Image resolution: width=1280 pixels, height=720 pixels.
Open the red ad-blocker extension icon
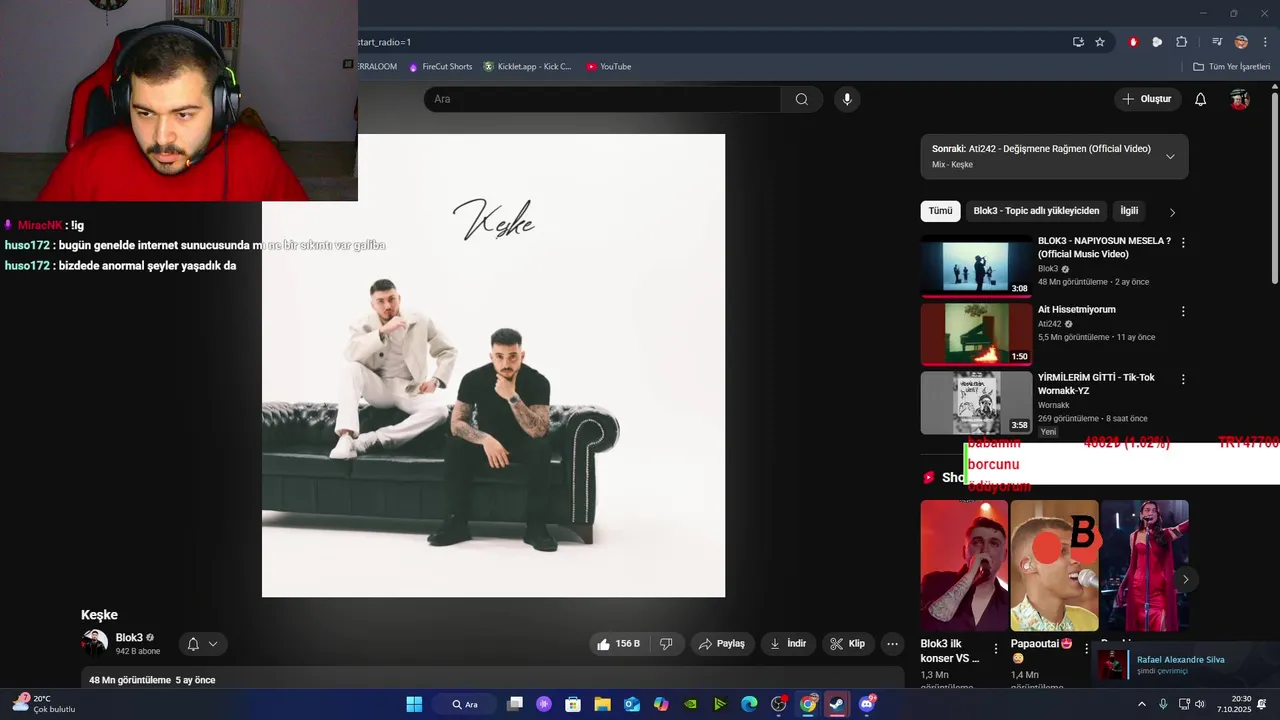click(x=1133, y=42)
